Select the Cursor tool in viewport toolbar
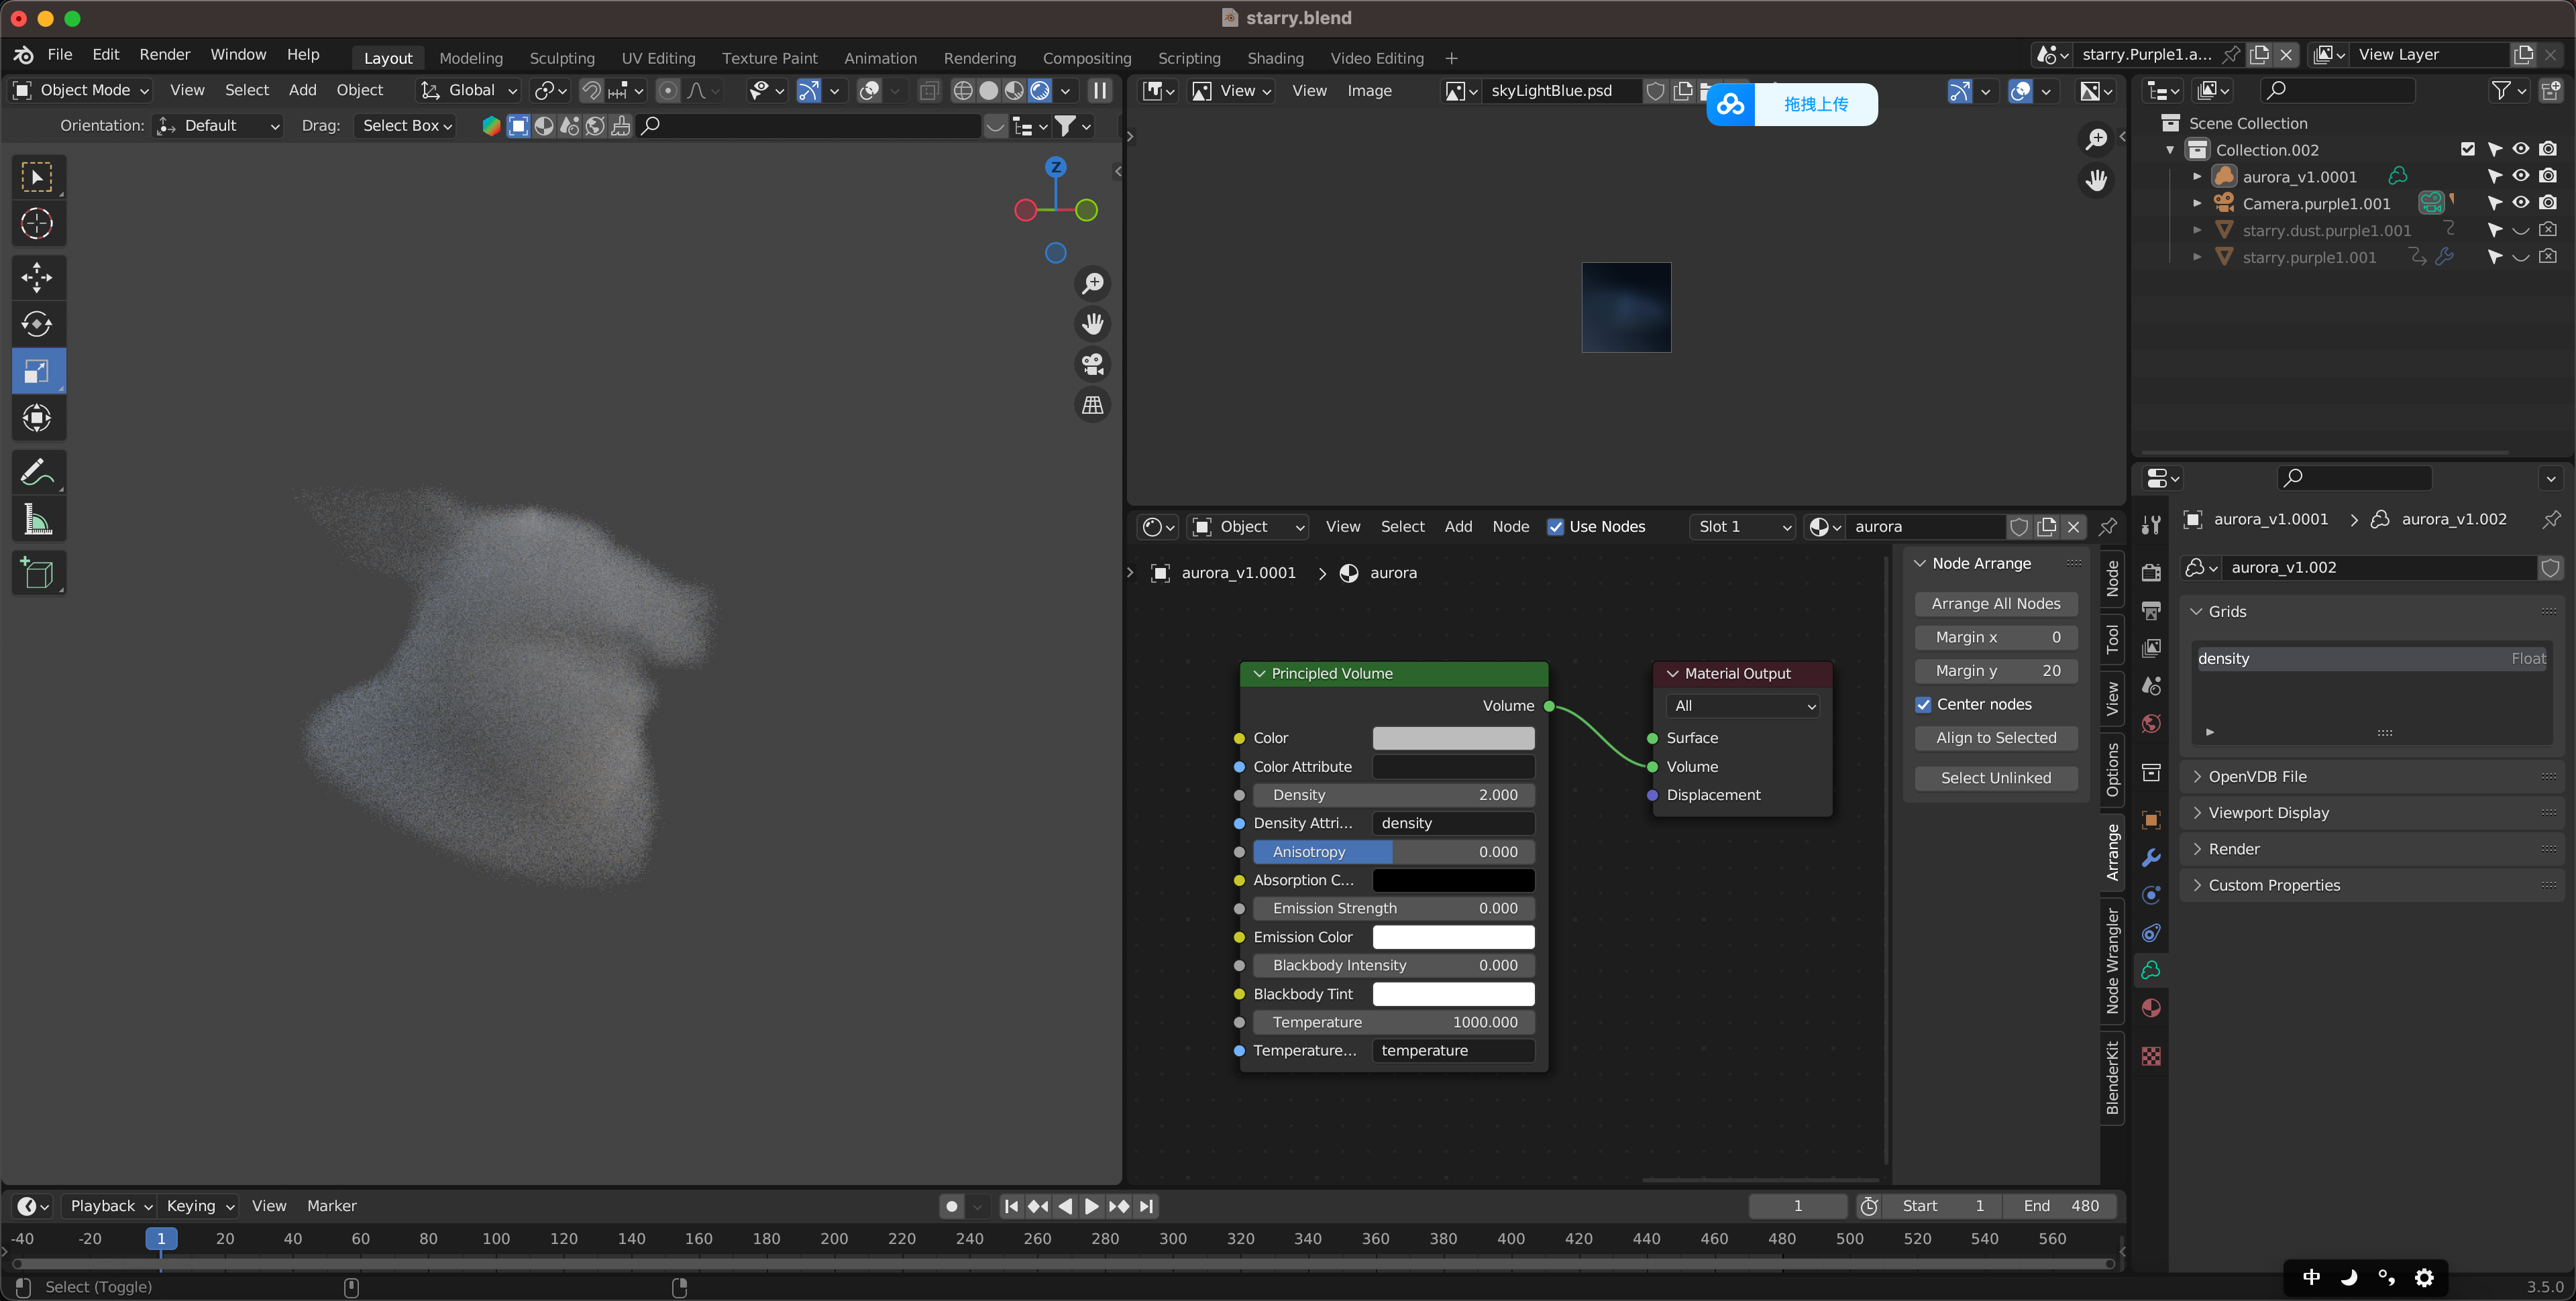Viewport: 2576px width, 1301px height. pos(37,223)
